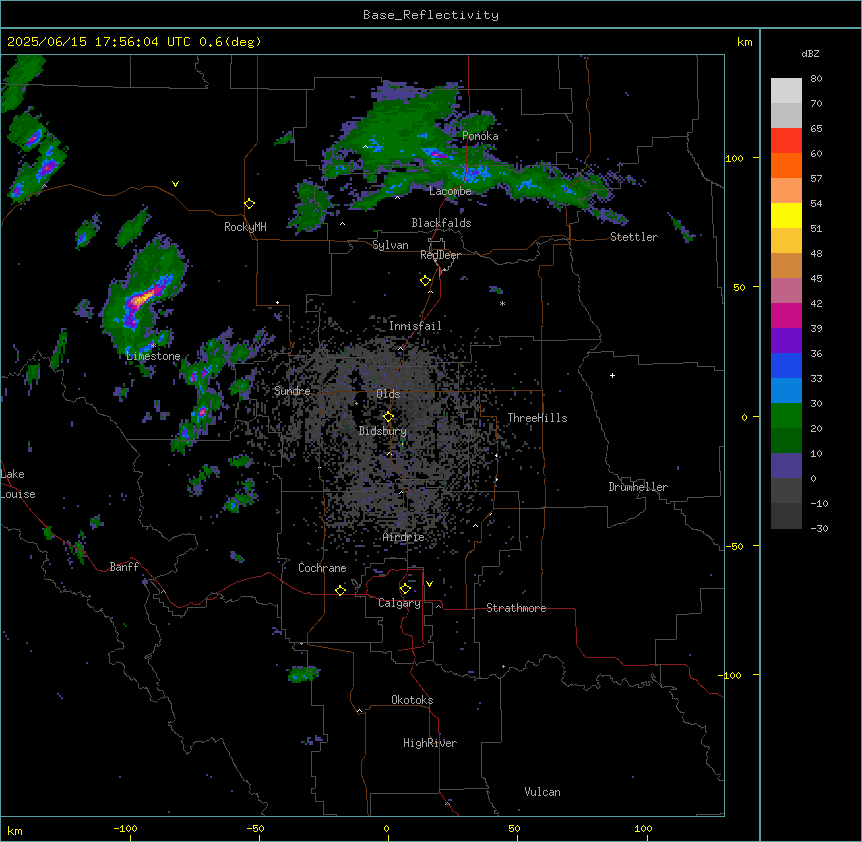Click the Lacombe city label
This screenshot has height=842, width=862.
pyautogui.click(x=450, y=191)
